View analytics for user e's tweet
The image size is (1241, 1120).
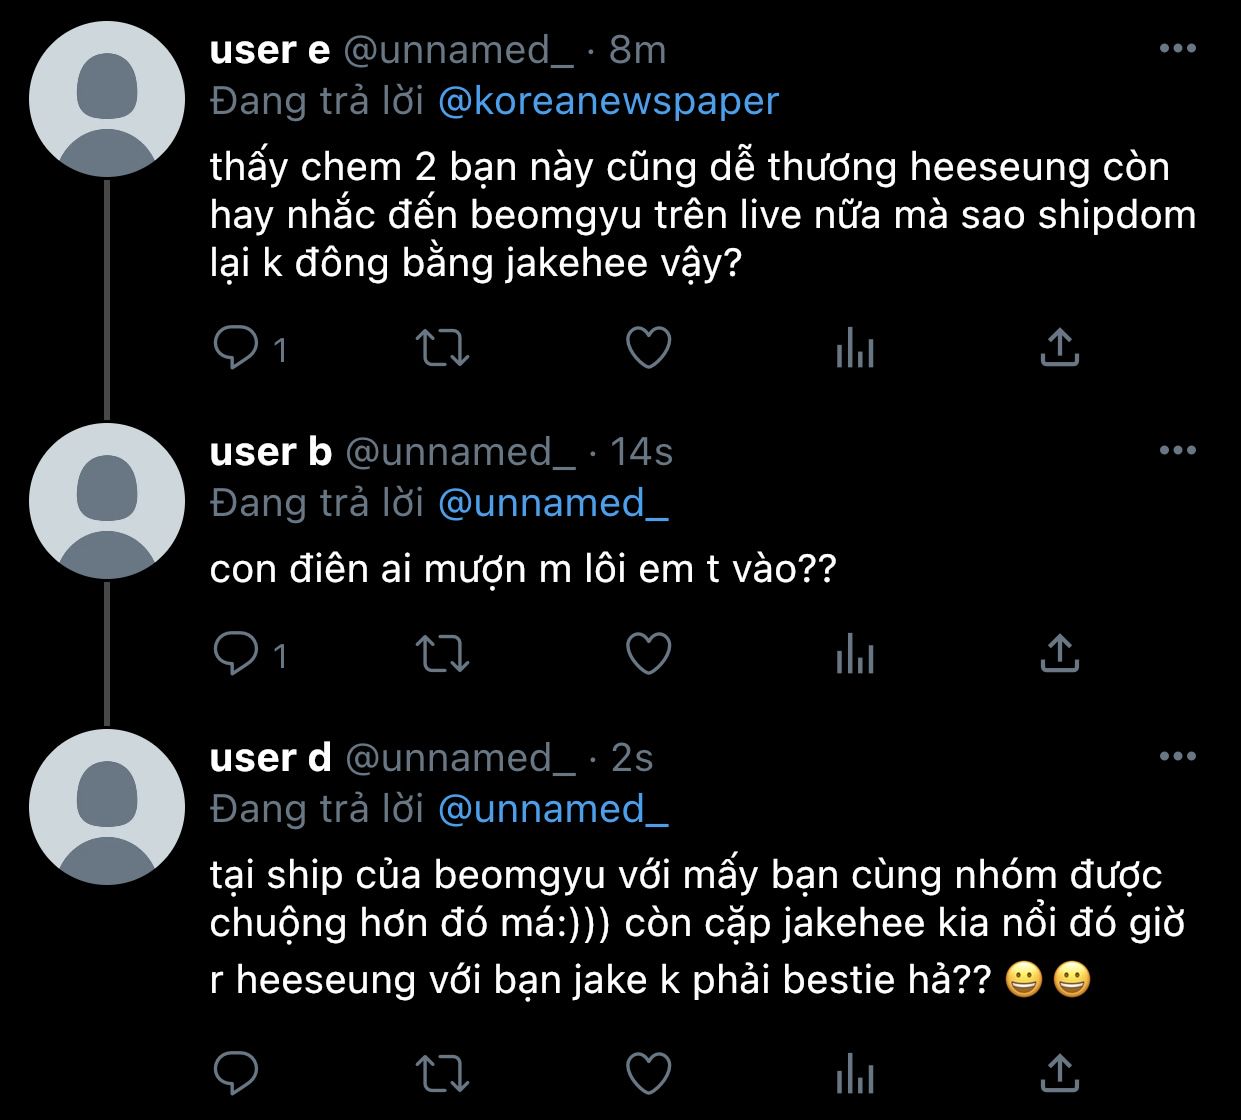[x=855, y=348]
